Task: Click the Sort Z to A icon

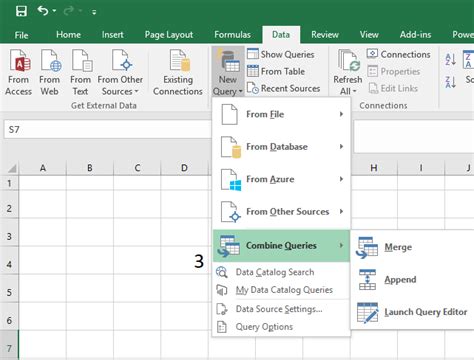Action: pyautogui.click(x=451, y=82)
